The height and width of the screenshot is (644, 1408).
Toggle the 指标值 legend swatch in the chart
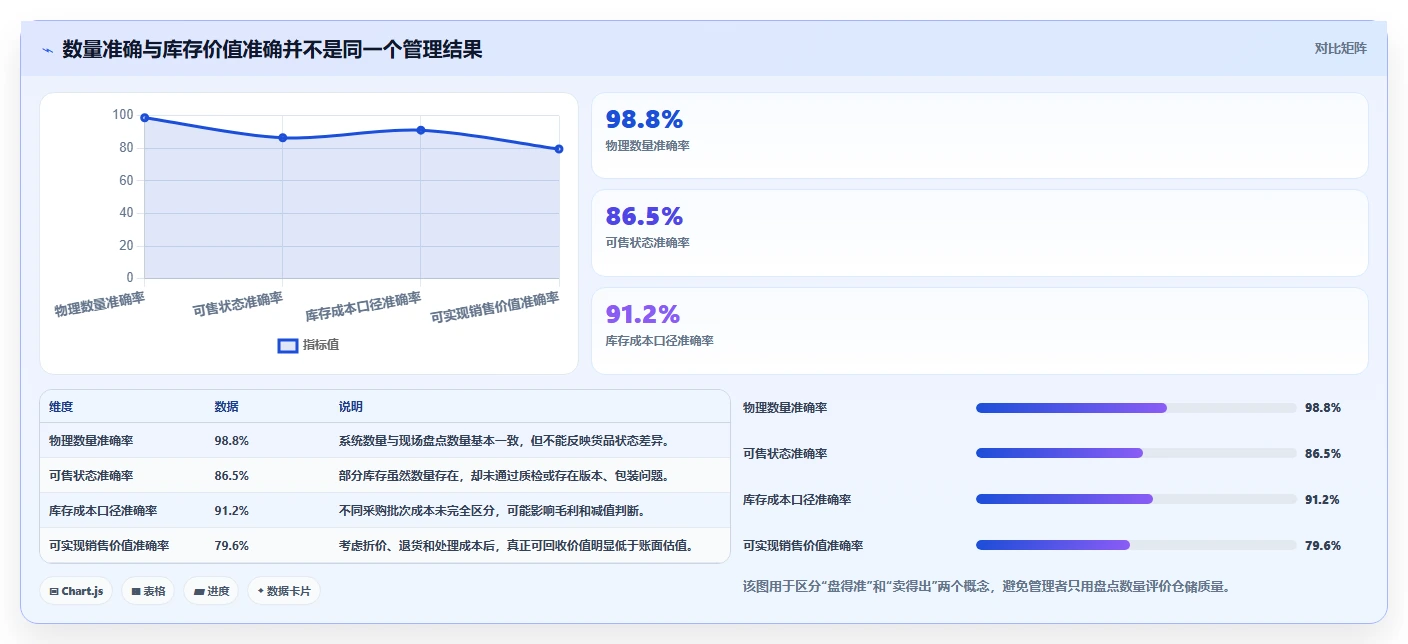[x=287, y=345]
